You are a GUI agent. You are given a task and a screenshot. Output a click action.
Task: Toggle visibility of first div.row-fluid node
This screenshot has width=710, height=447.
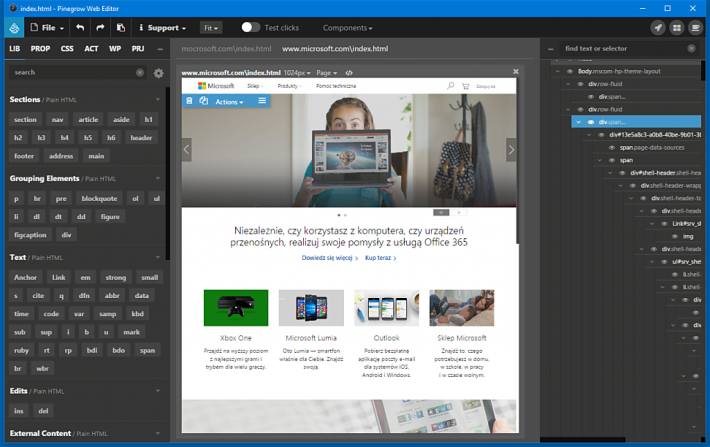(580, 84)
